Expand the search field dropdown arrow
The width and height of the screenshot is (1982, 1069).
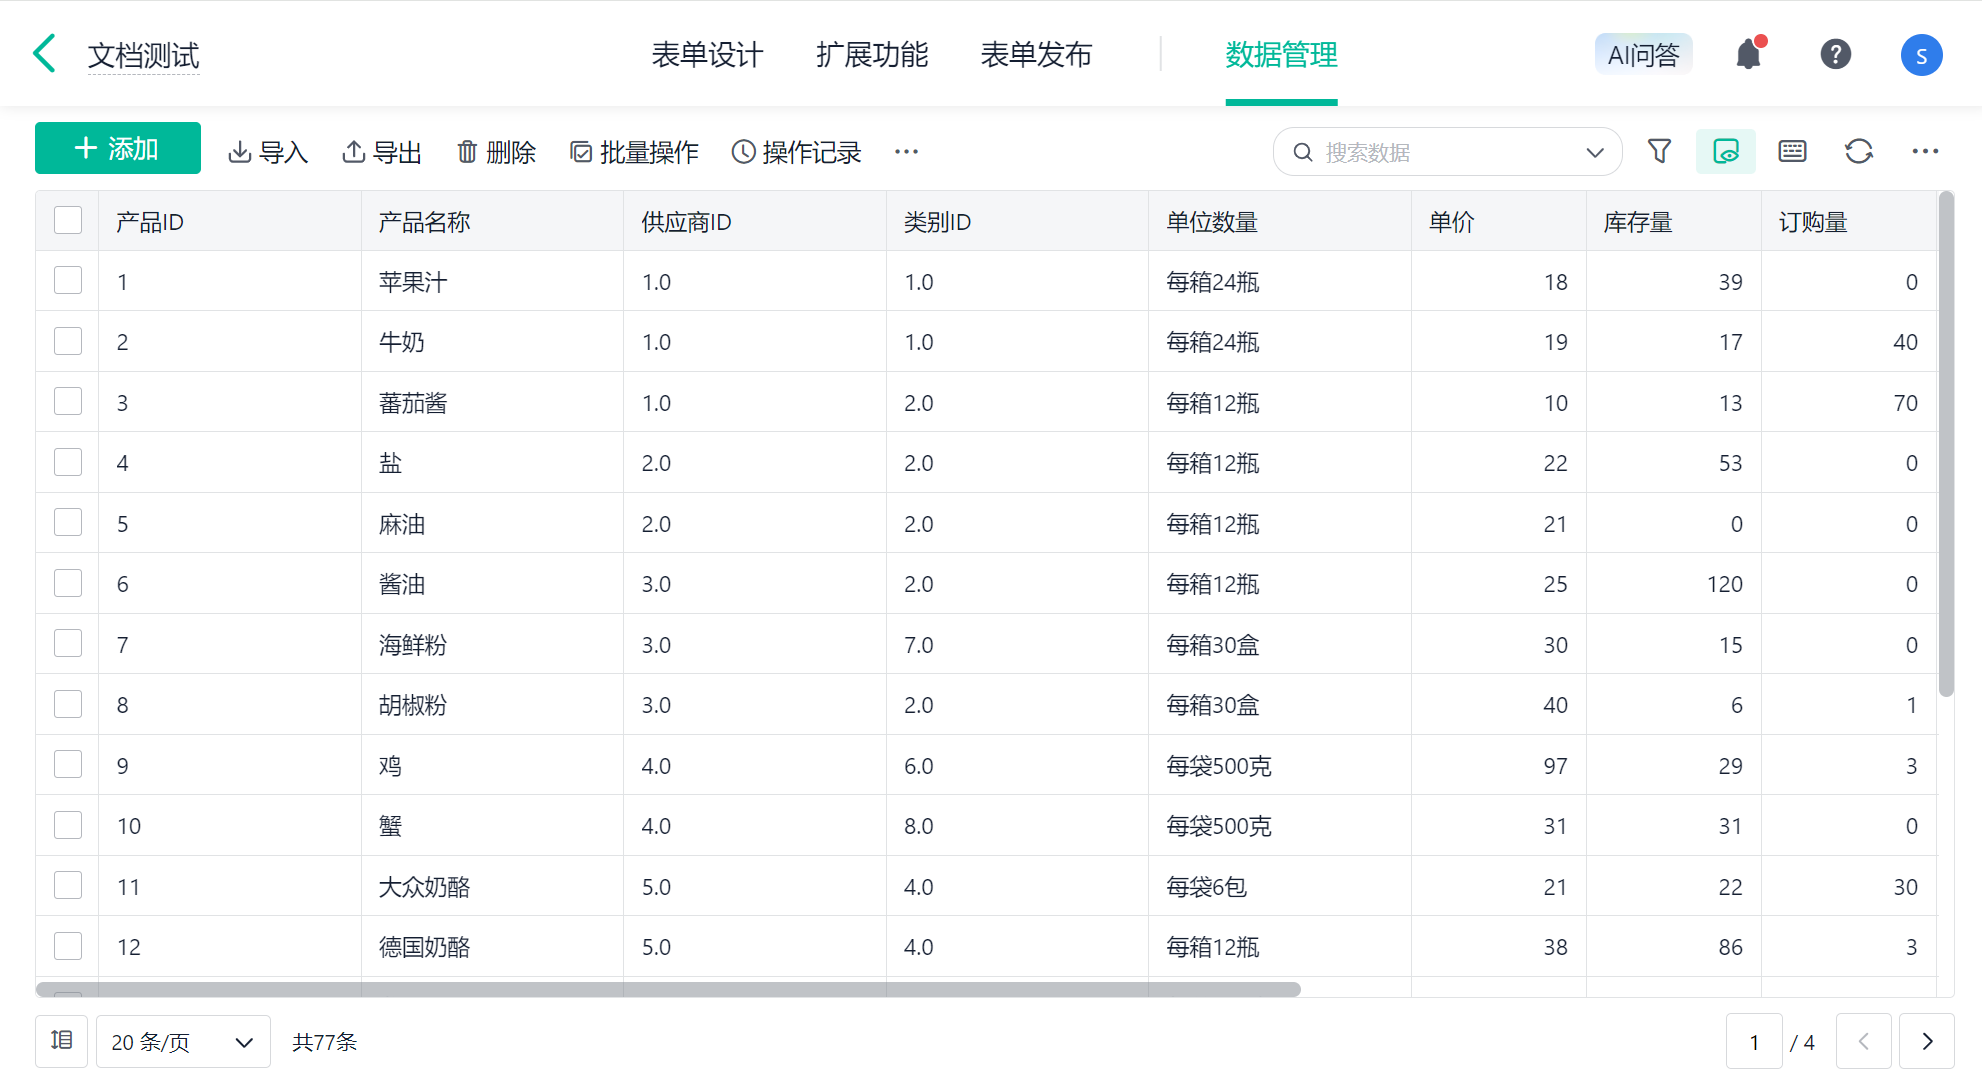(x=1595, y=152)
